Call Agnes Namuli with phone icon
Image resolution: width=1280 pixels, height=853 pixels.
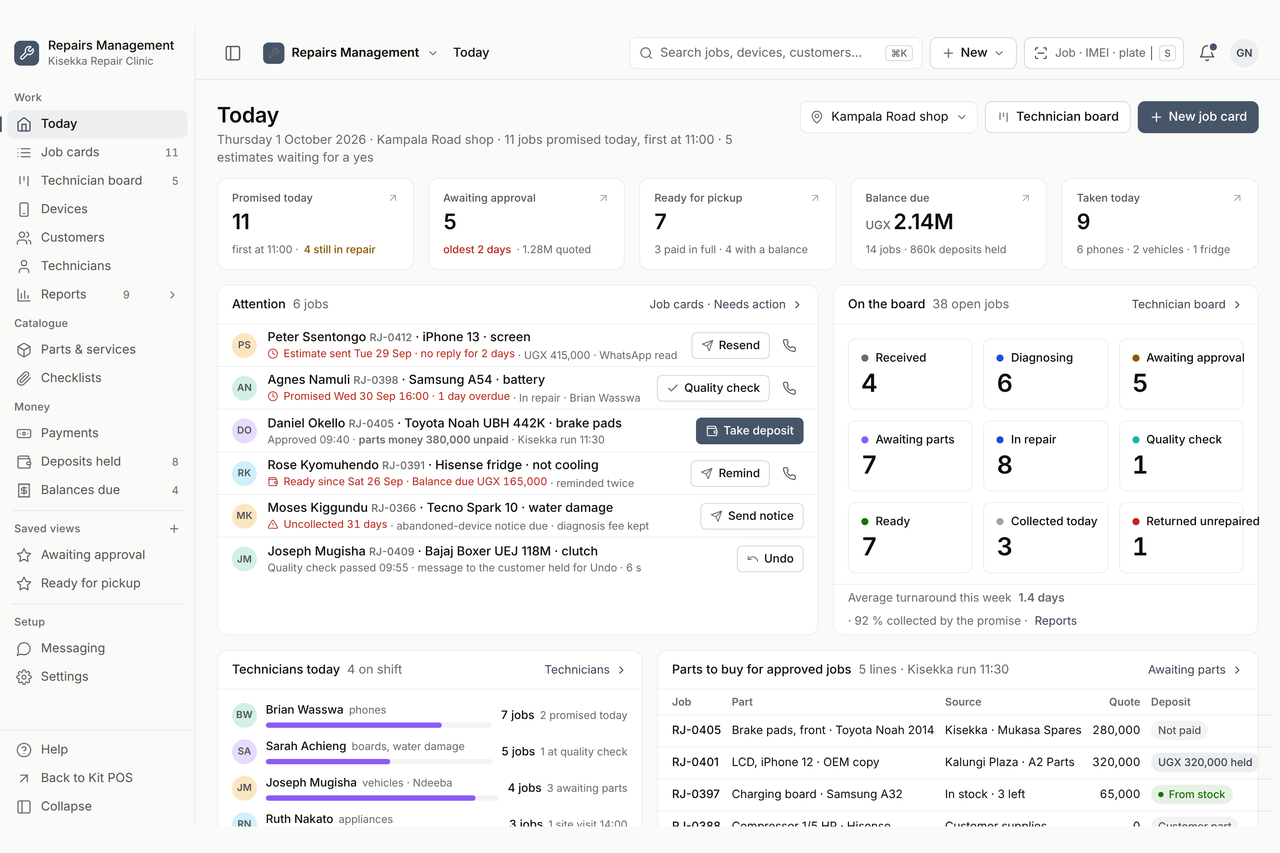(789, 388)
